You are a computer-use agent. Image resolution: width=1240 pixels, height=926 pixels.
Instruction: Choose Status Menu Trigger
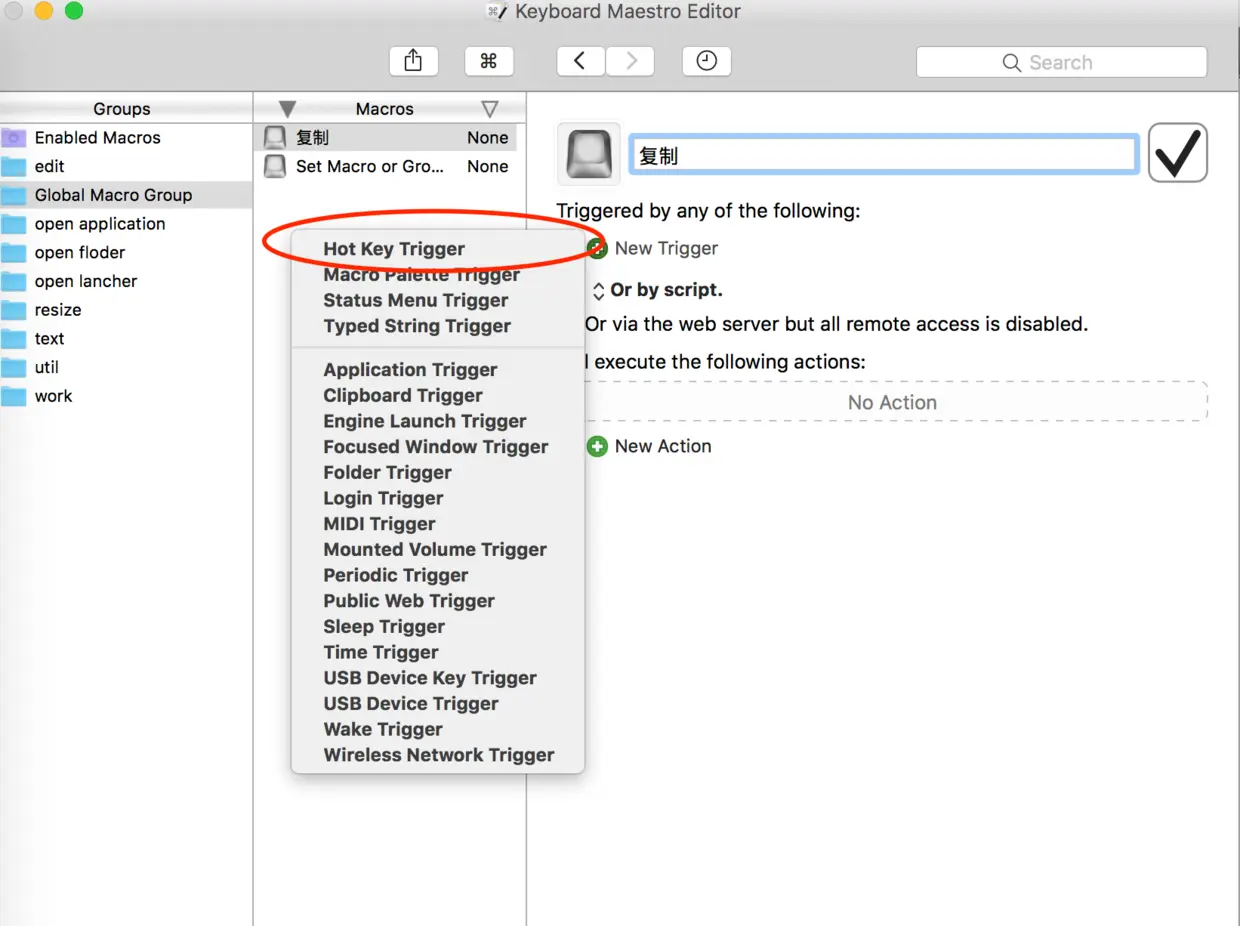[438, 301]
